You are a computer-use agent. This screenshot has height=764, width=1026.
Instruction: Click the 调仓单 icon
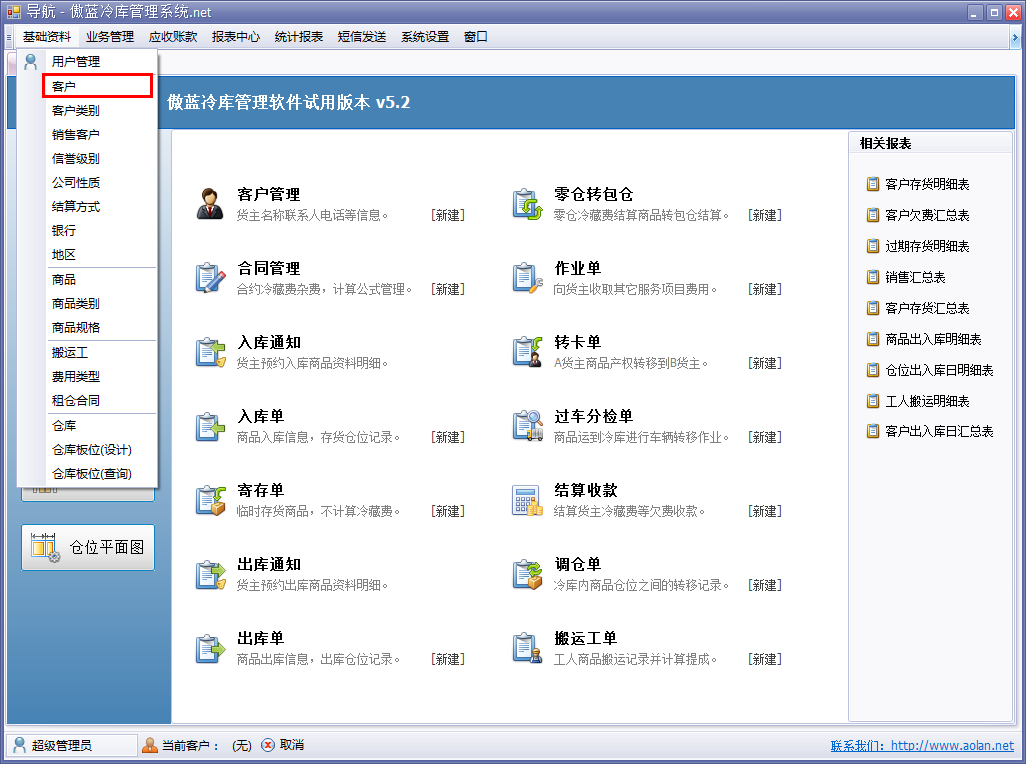[x=527, y=573]
